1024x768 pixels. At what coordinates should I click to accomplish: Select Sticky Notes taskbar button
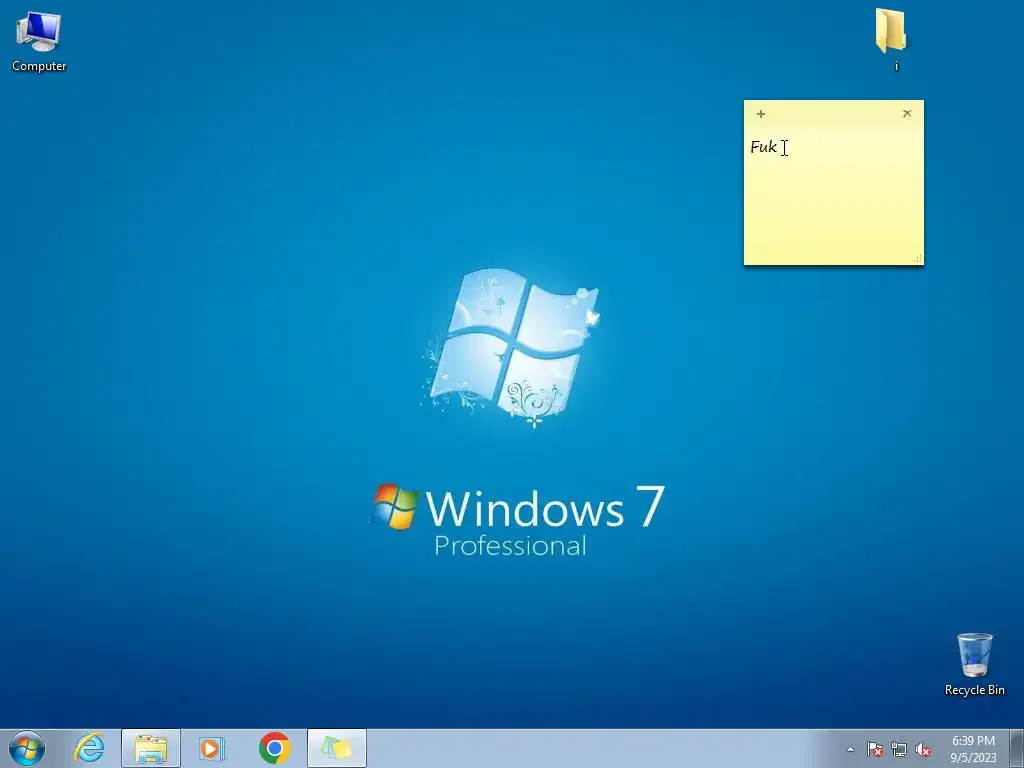tap(337, 748)
